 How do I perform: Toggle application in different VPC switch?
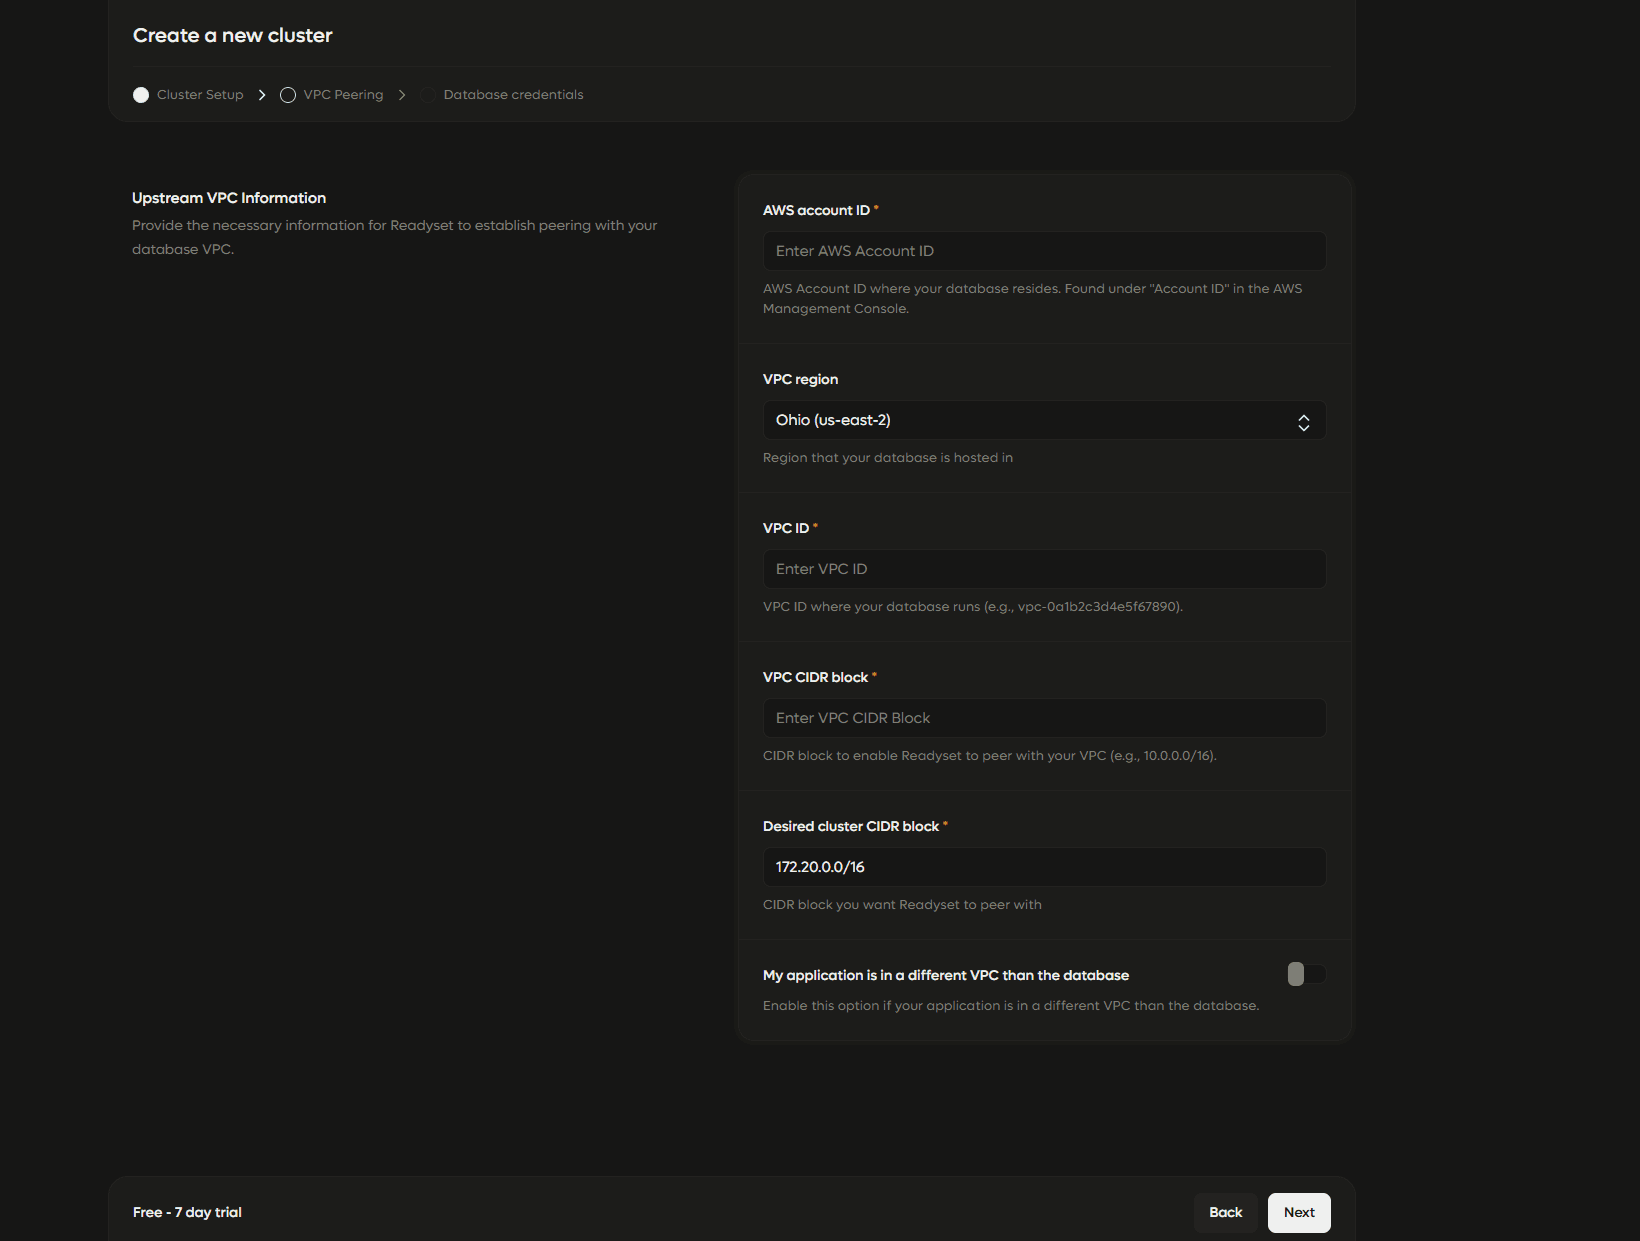click(x=1306, y=974)
